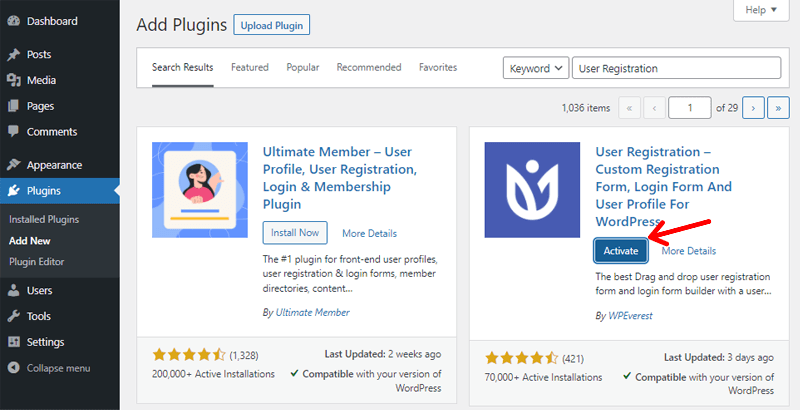
Task: Click the Upload Plugin button
Action: [271, 25]
